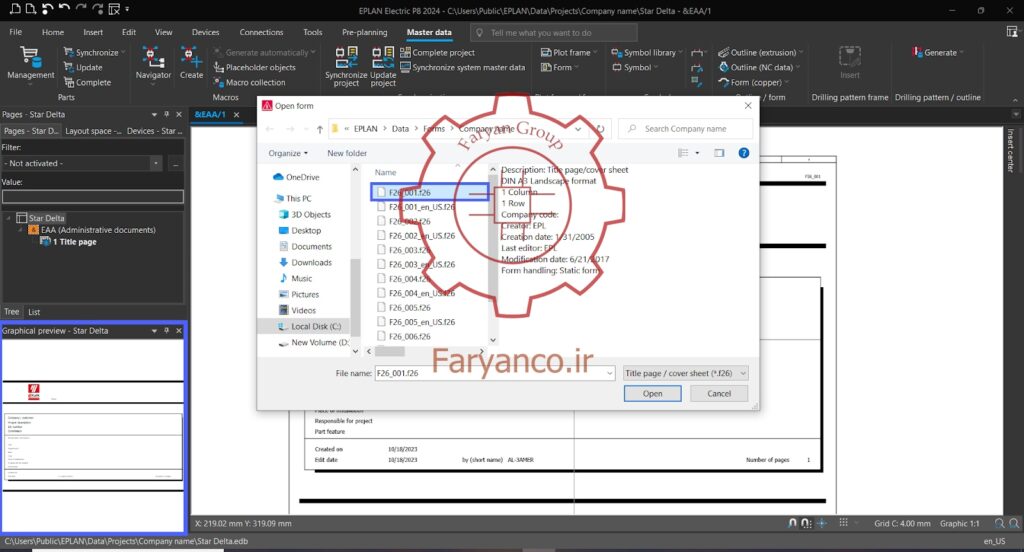This screenshot has width=1024, height=552.
Task: Click Synchronize system master data
Action: [x=462, y=67]
